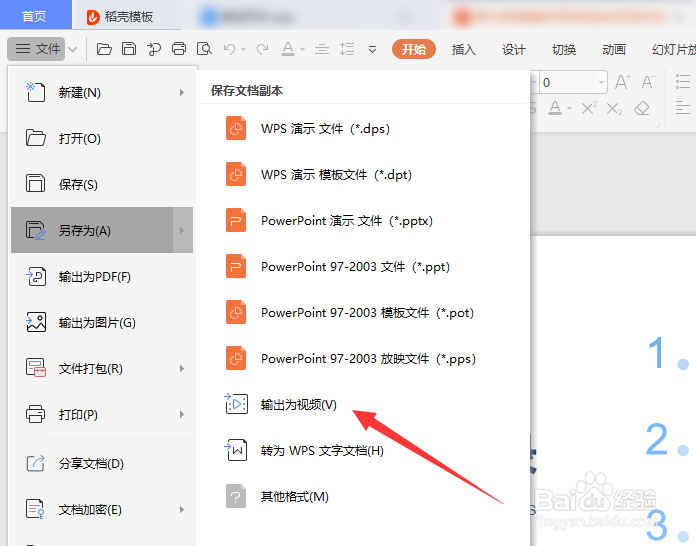Switch to the 插入 ribbon tab
696x546 pixels.
(463, 49)
